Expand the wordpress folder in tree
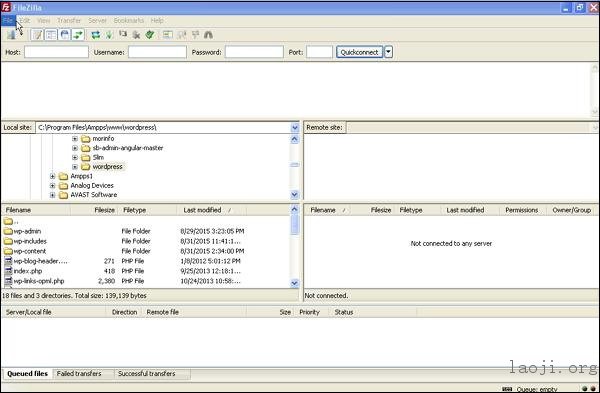Image resolution: width=600 pixels, height=393 pixels. 75,167
